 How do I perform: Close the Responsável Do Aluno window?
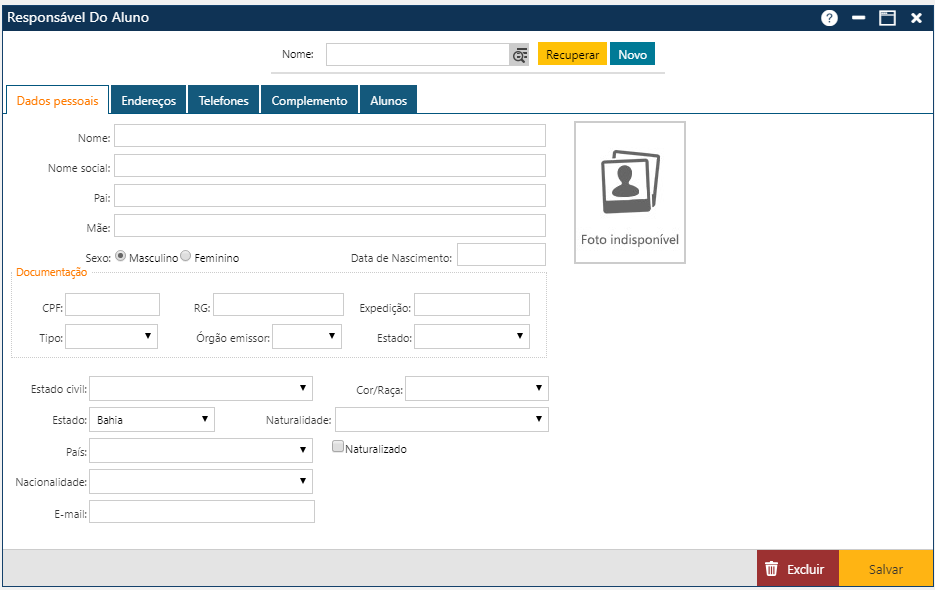click(916, 18)
